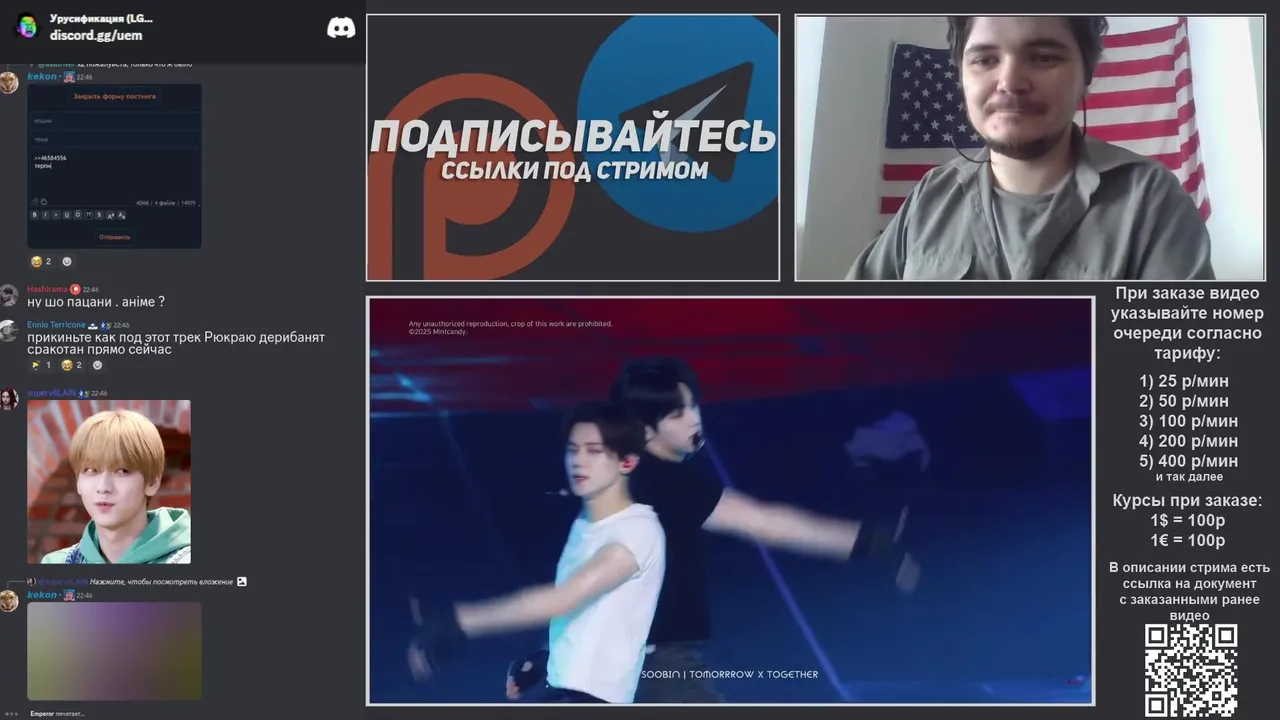This screenshot has width=1280, height=720.
Task: Click the tariff line '1) 25 р/мин'
Action: coord(1184,381)
